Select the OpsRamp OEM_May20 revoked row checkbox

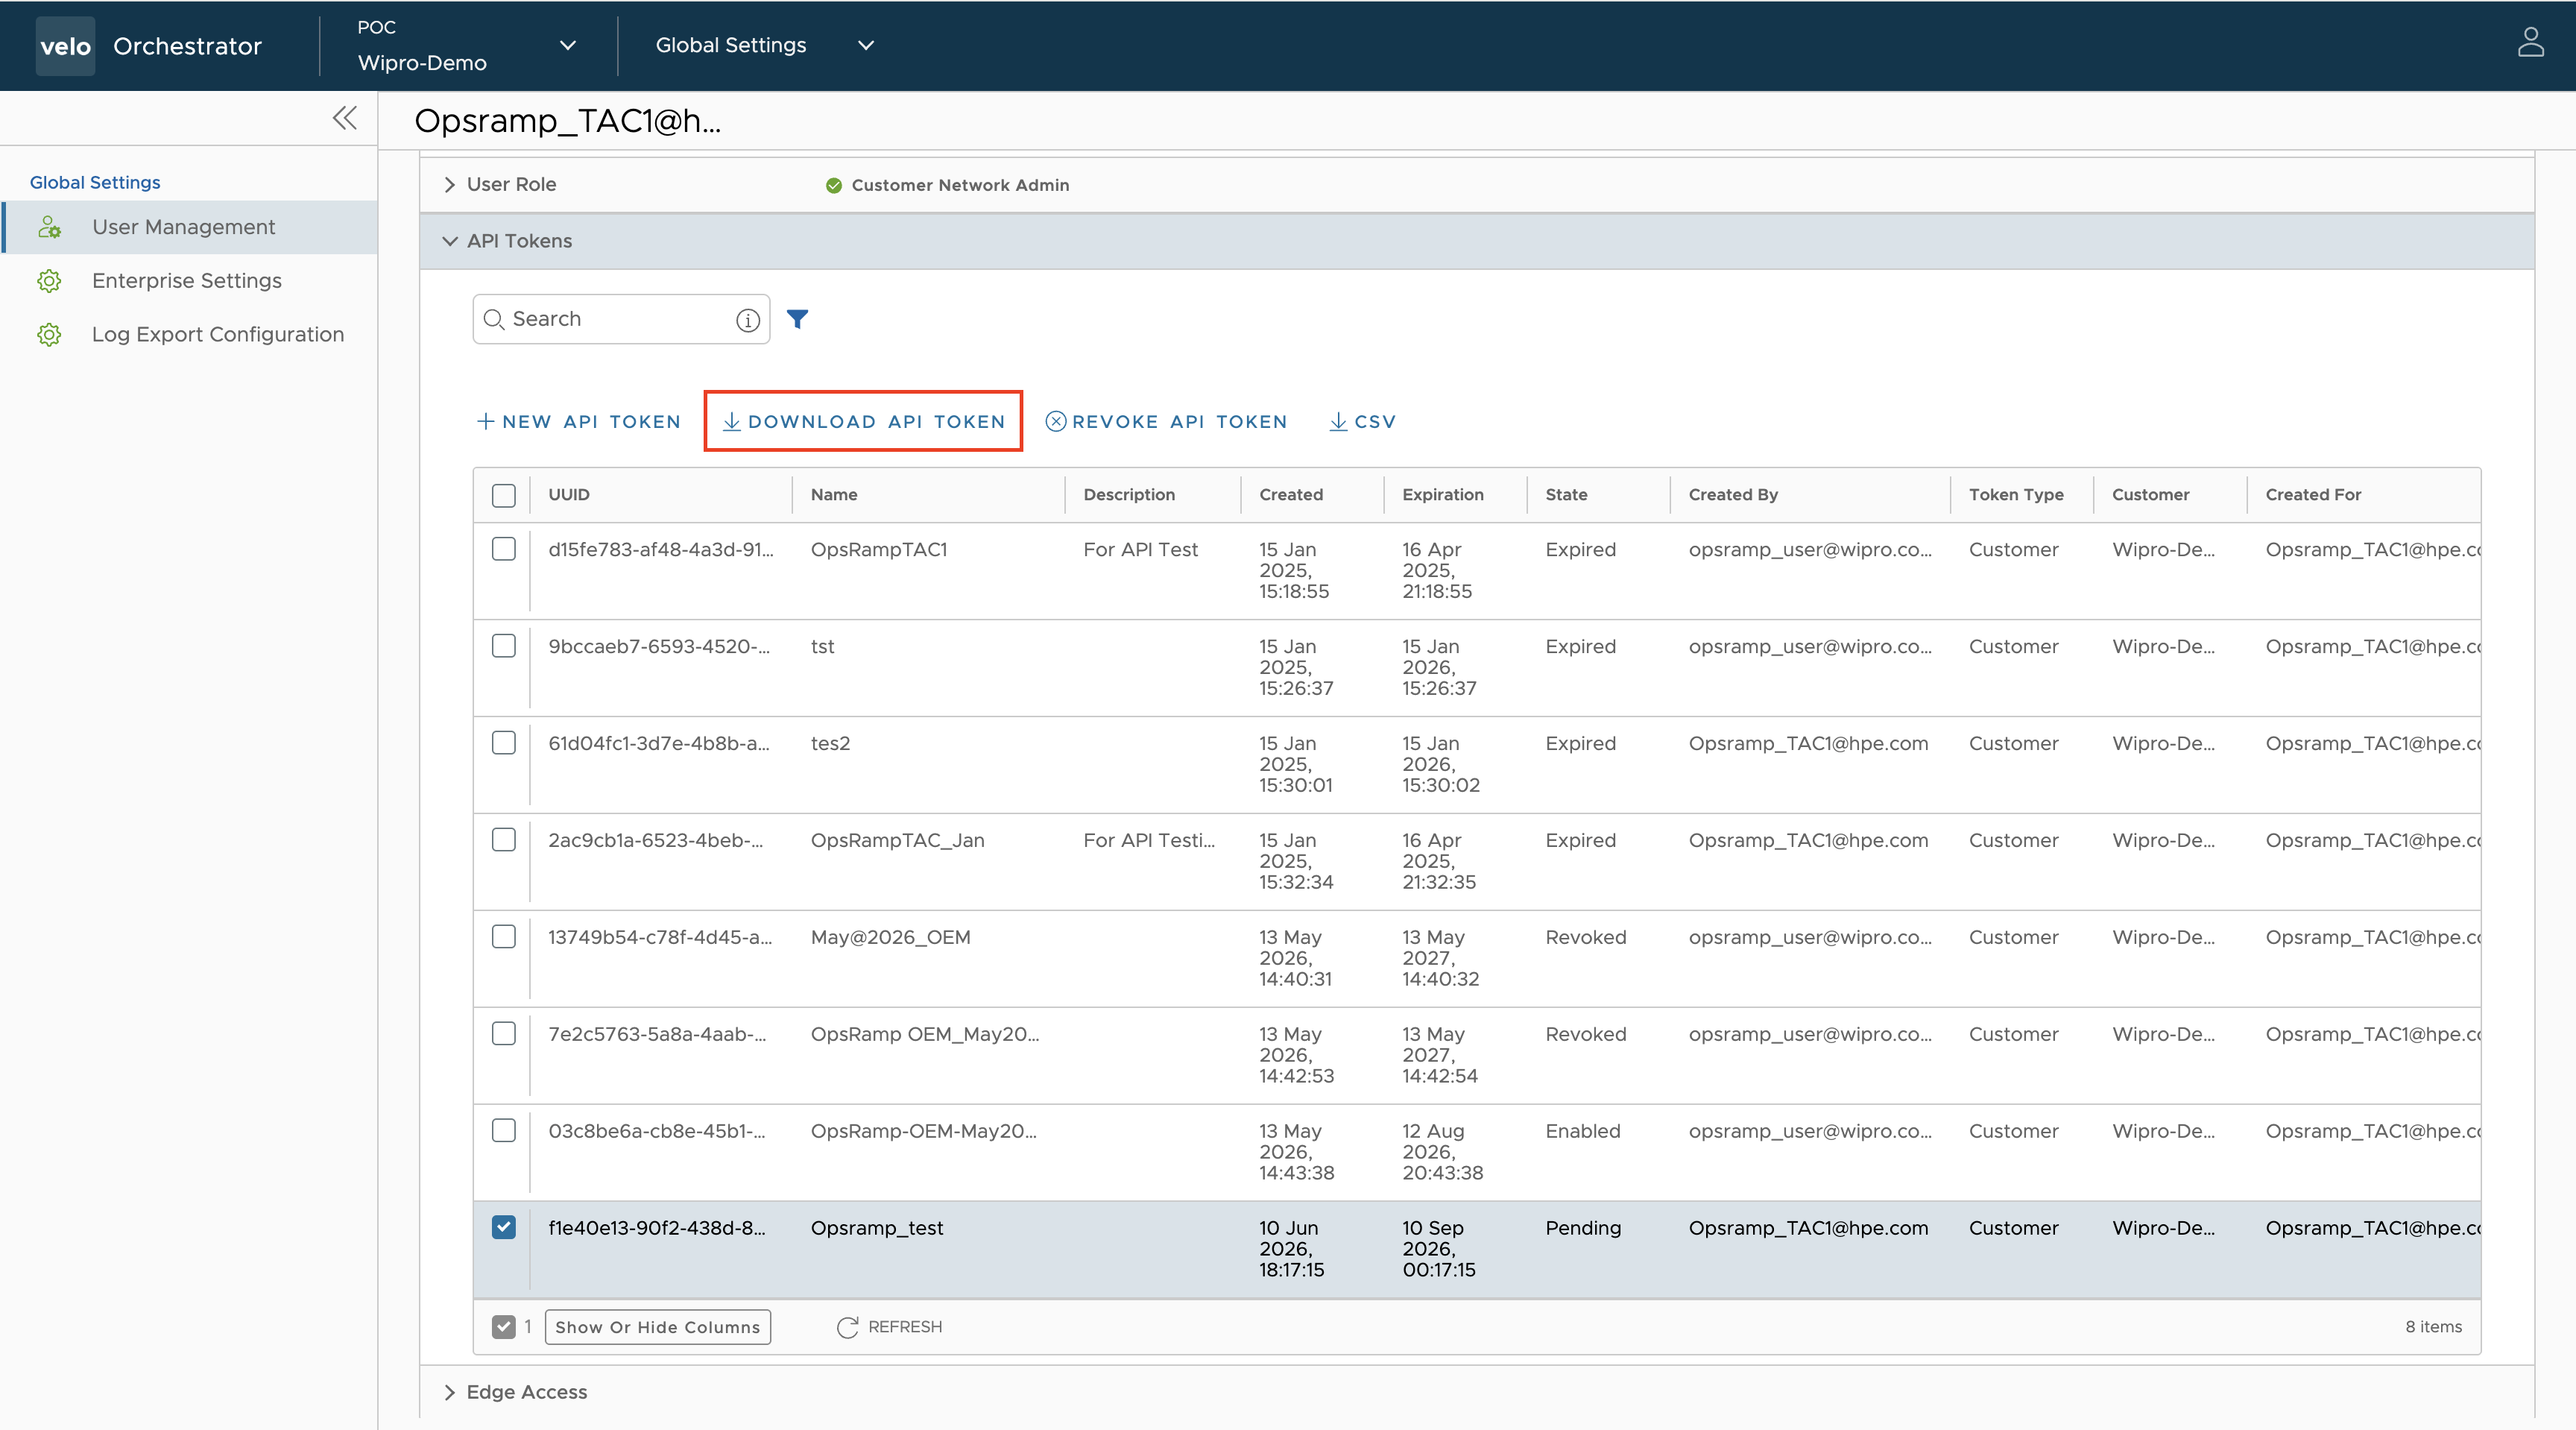point(504,1033)
